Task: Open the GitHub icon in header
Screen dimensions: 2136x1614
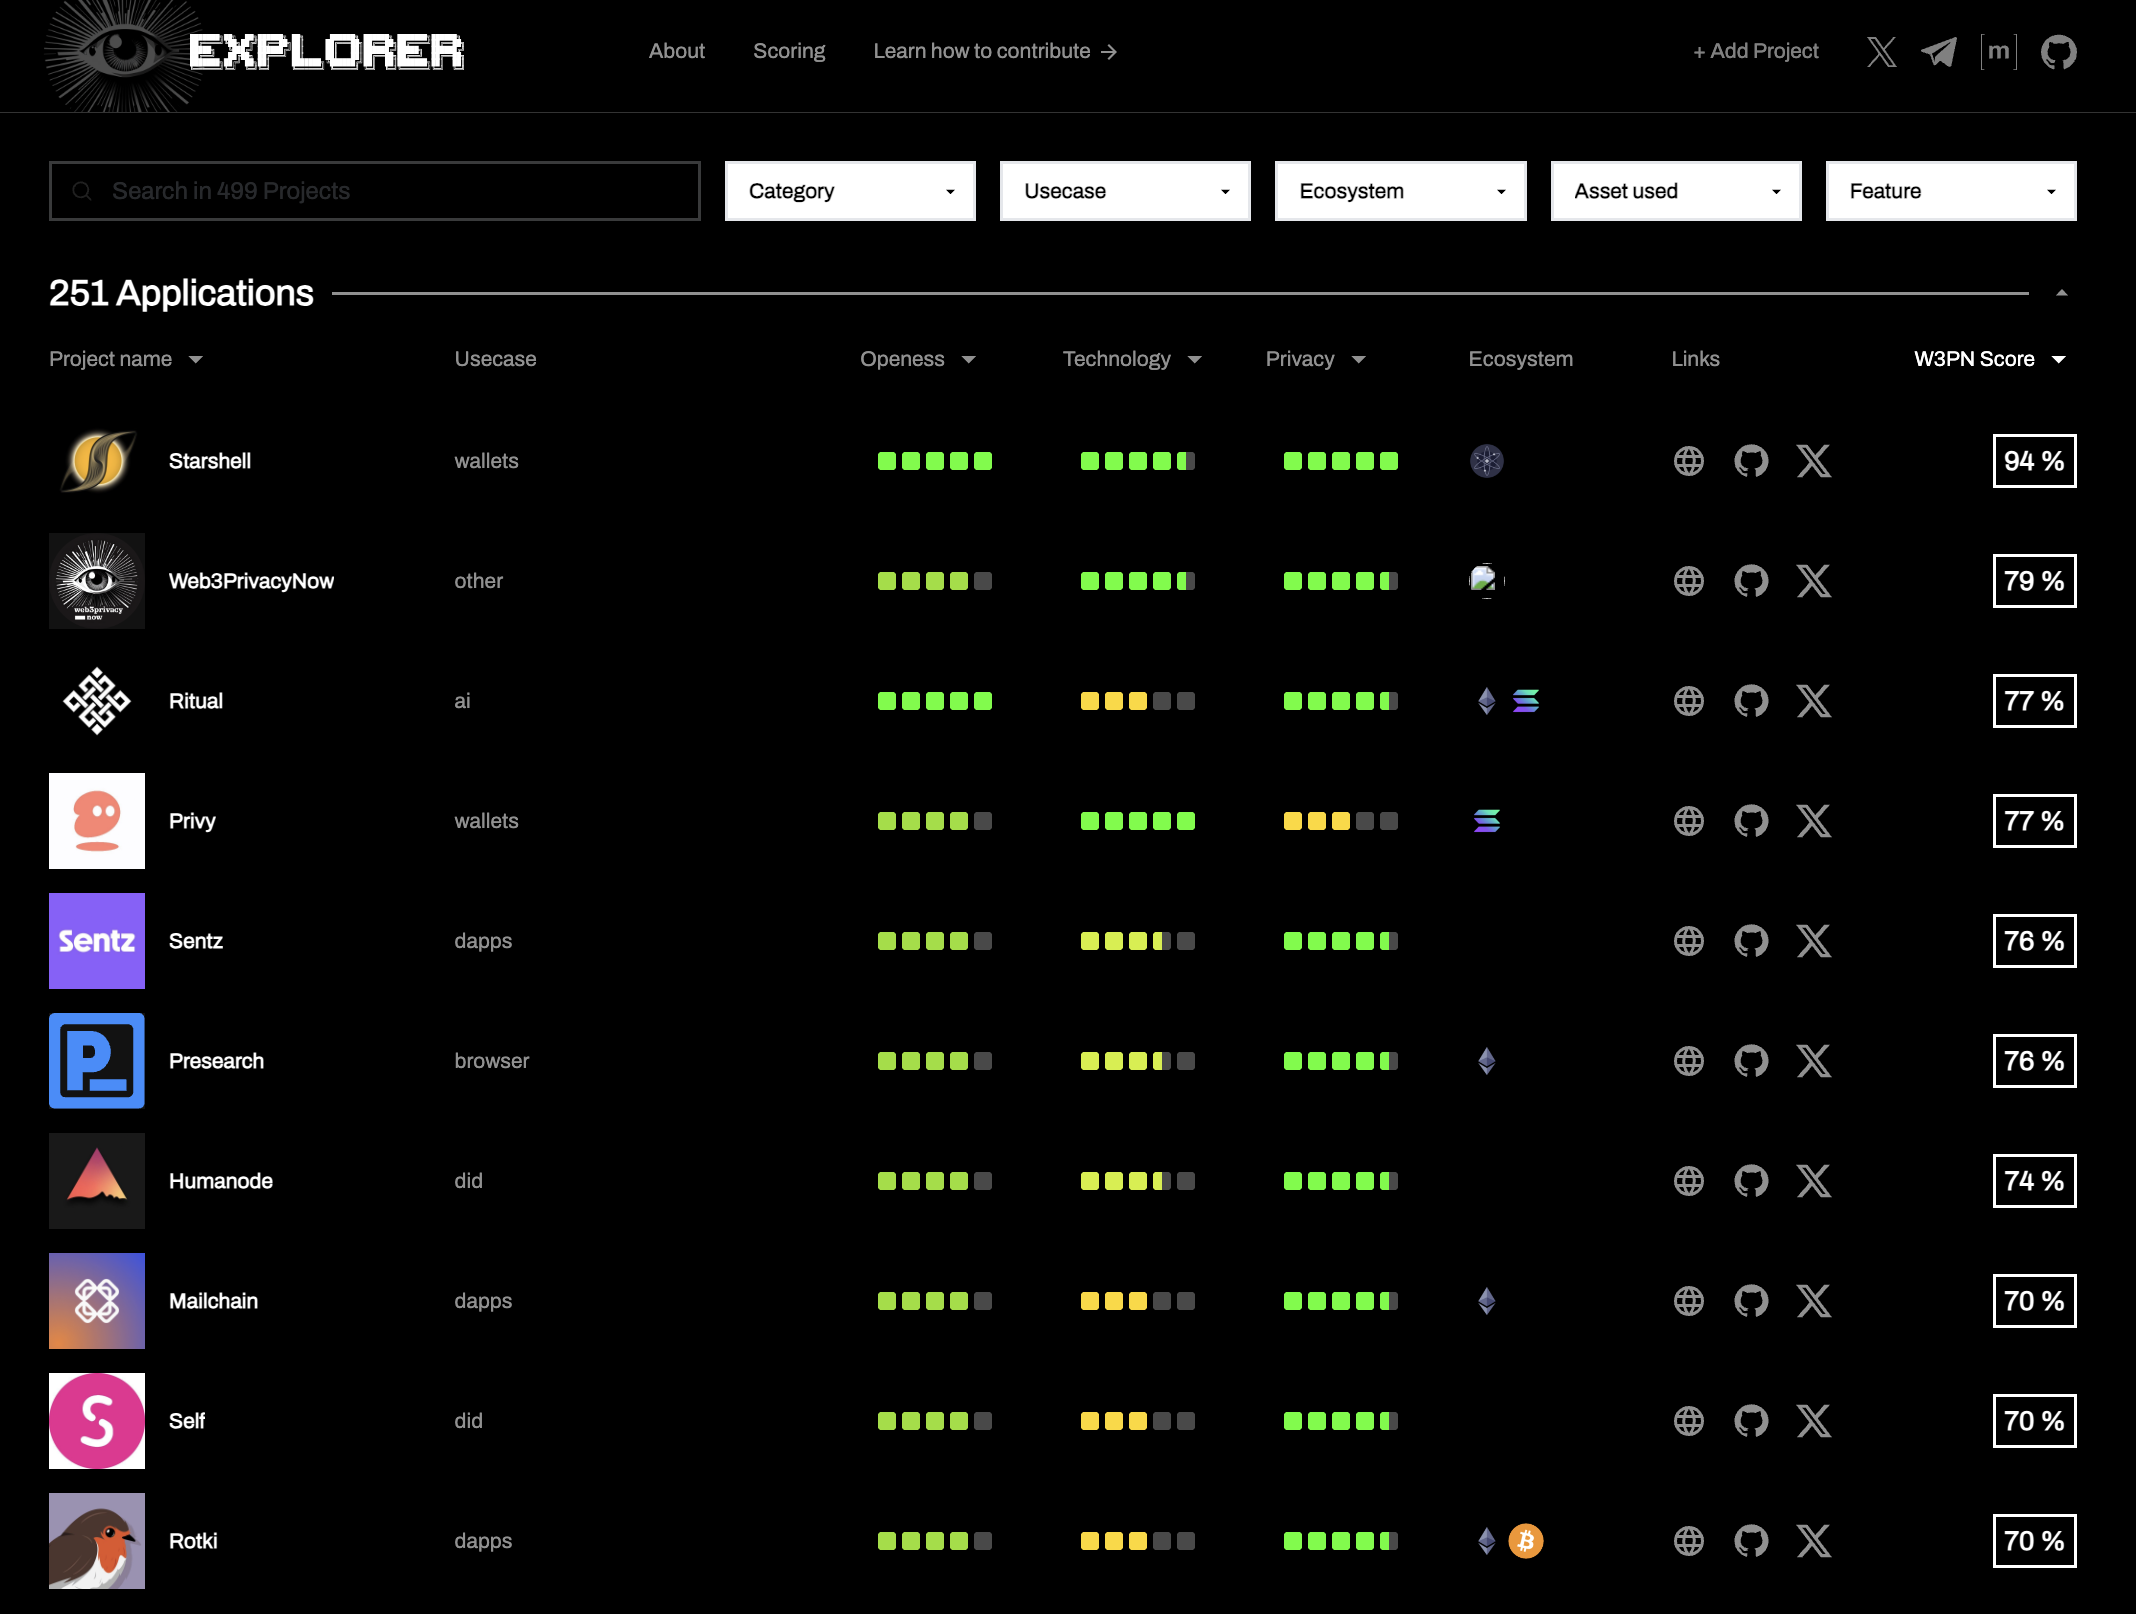Action: [x=2059, y=51]
